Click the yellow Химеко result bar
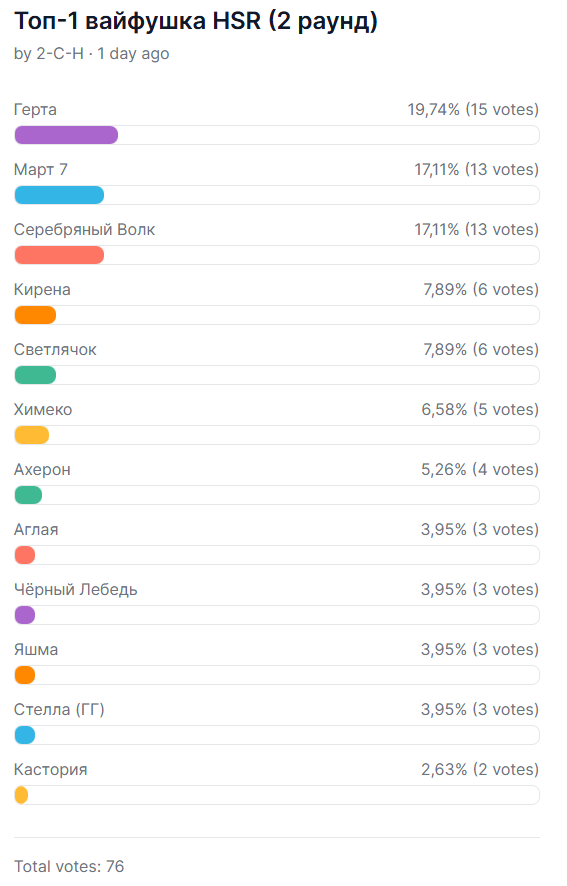The image size is (567, 886). pos(32,435)
